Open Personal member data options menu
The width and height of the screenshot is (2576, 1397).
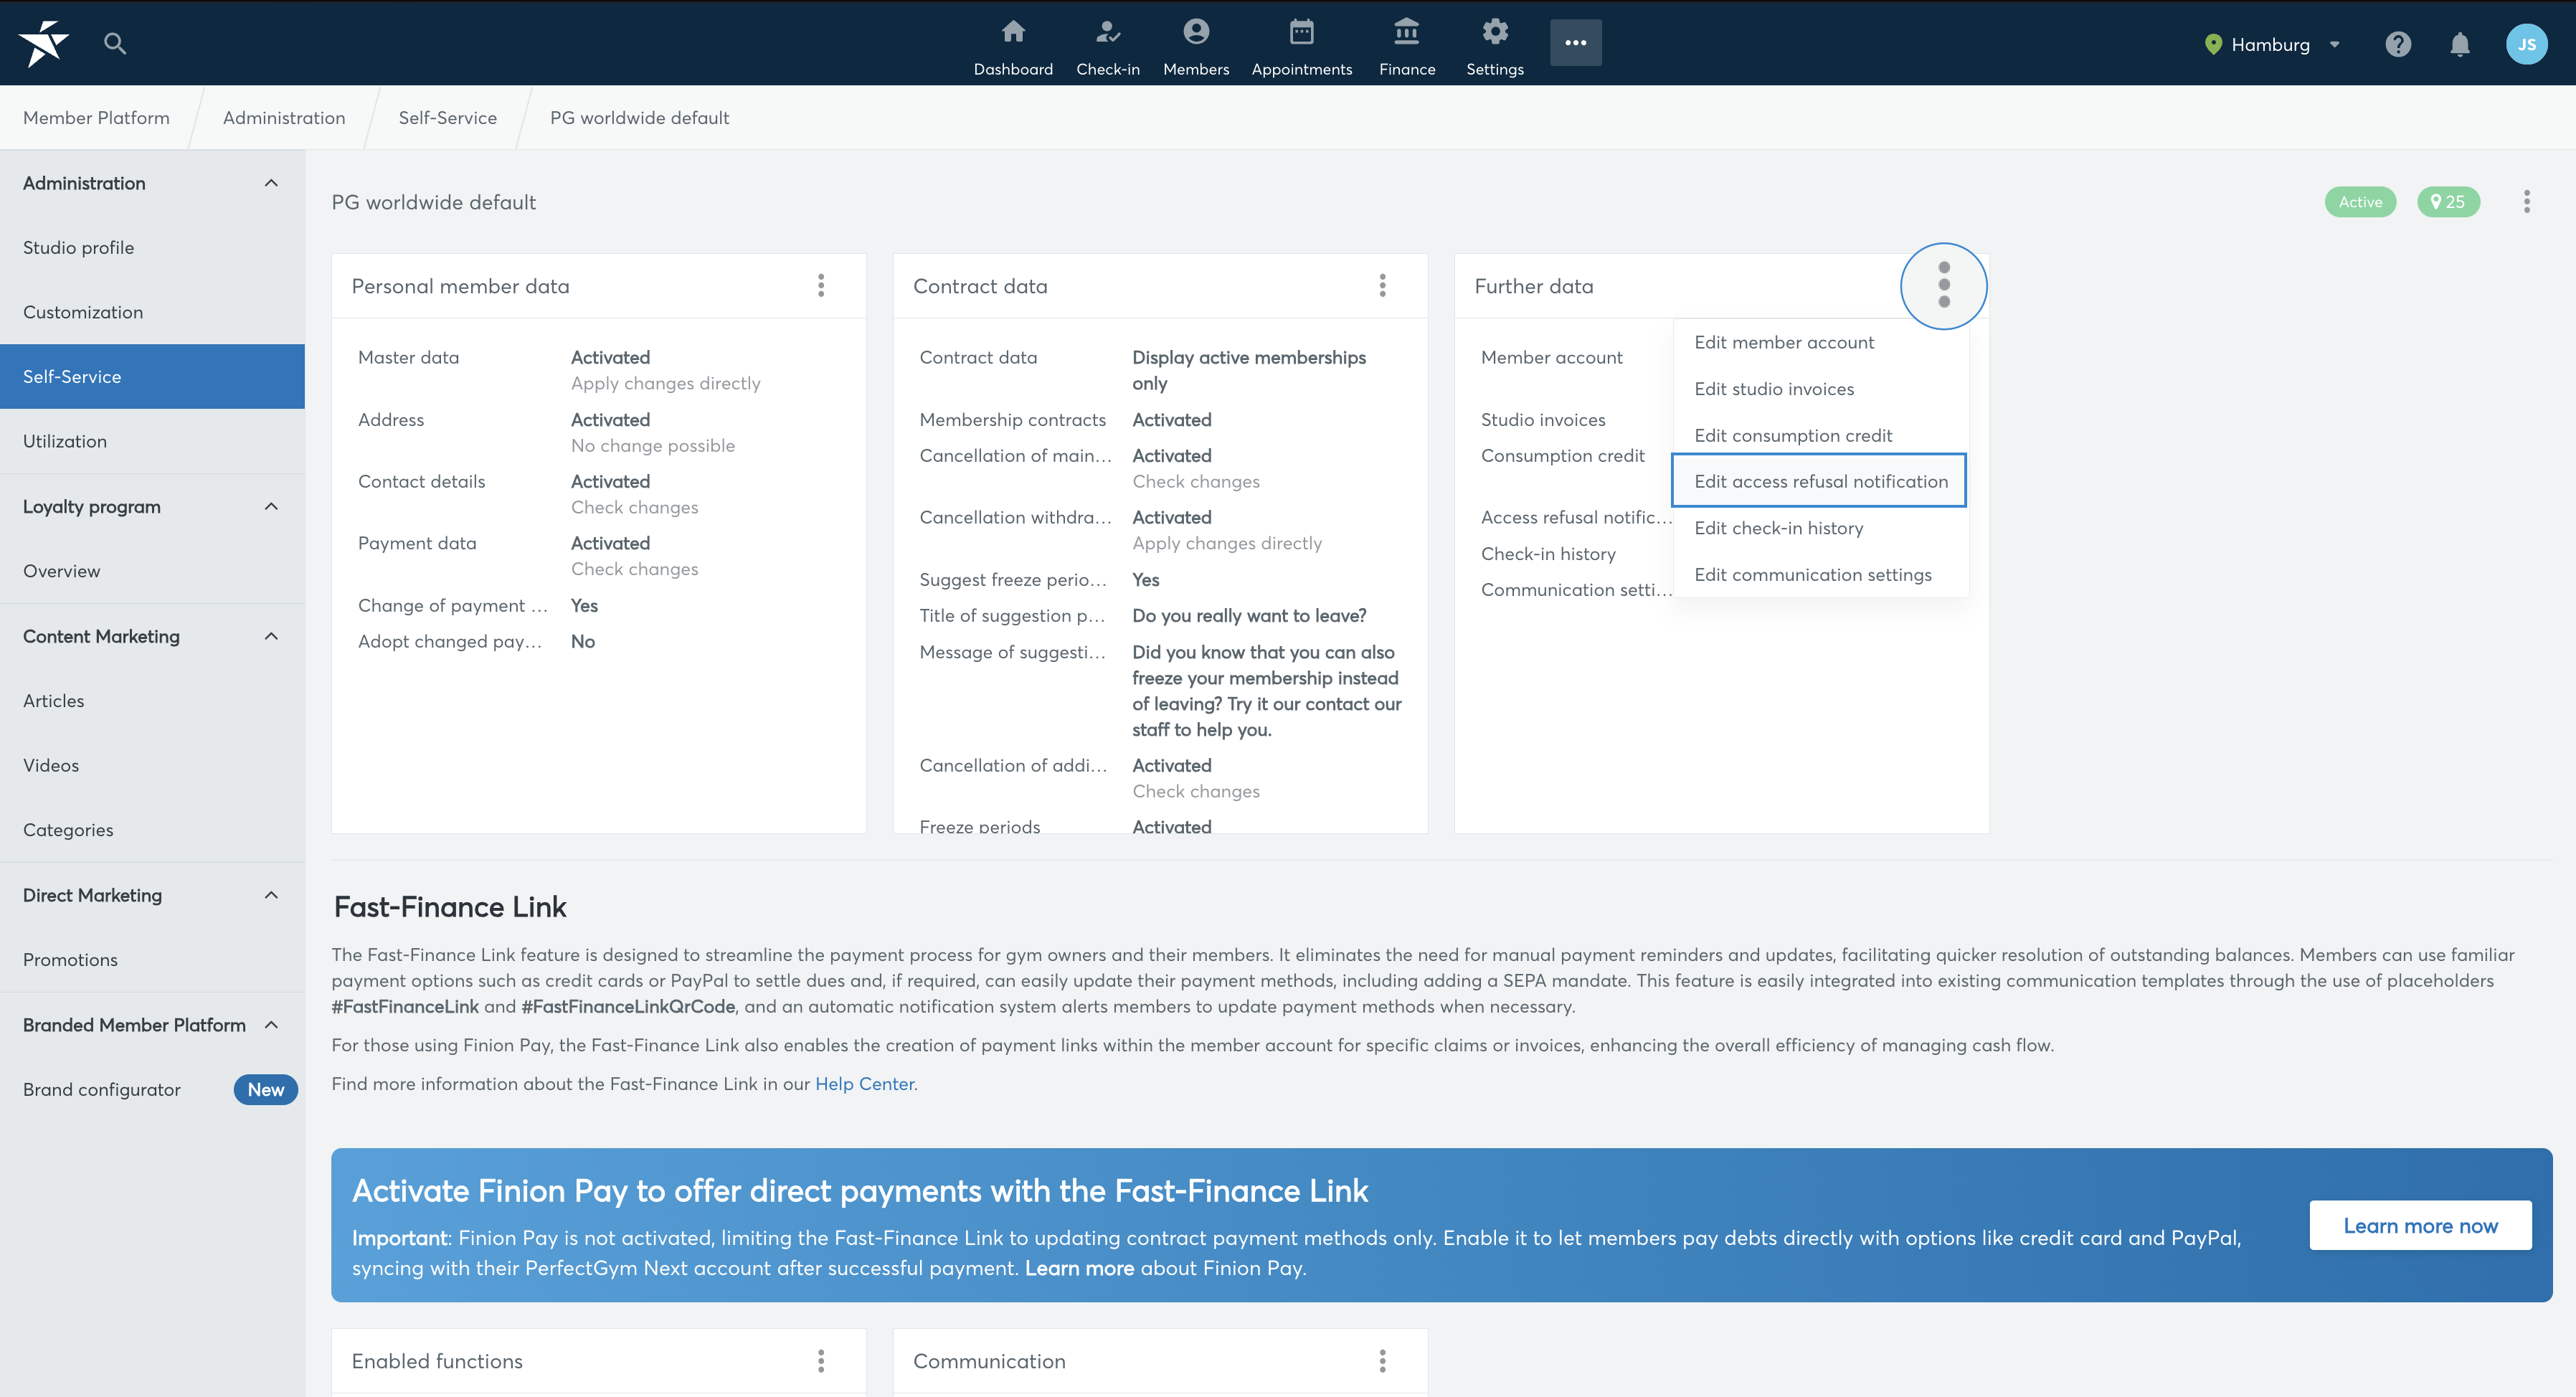[821, 286]
